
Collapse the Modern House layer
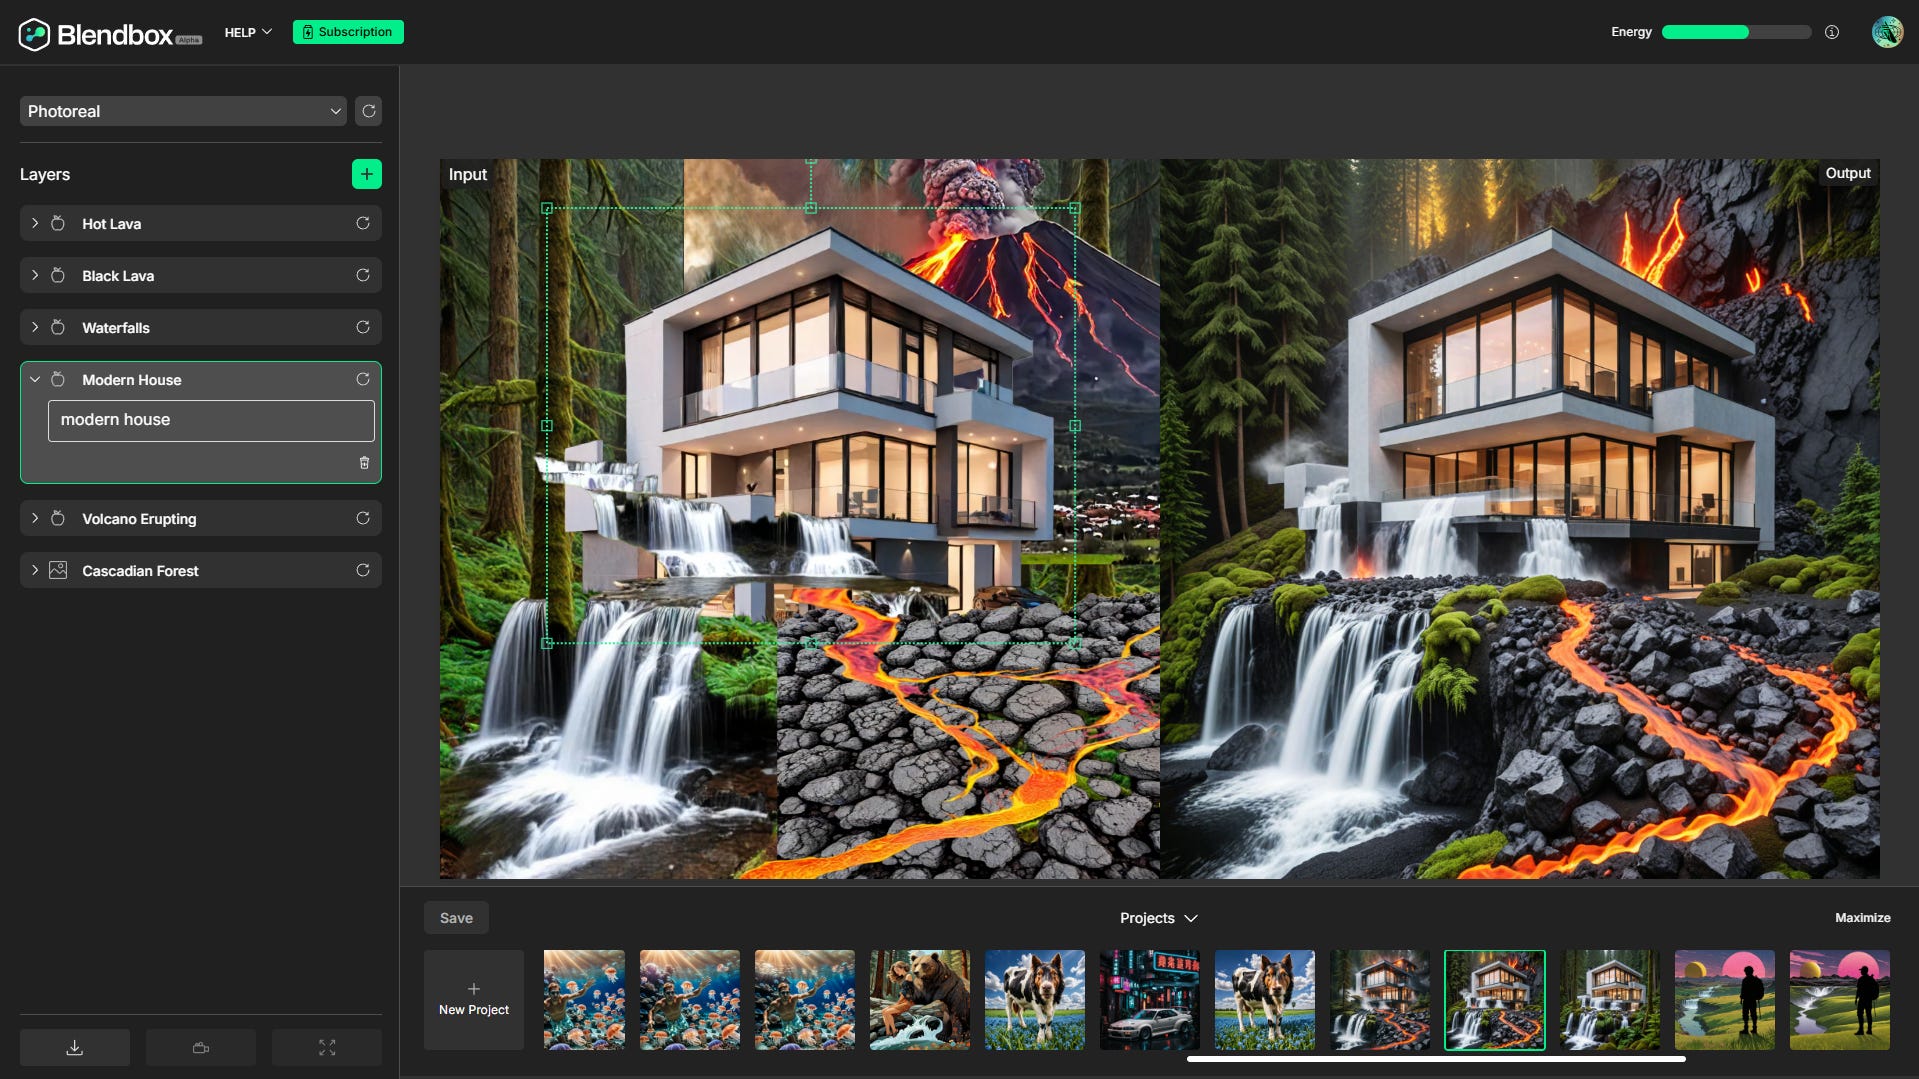coord(35,379)
